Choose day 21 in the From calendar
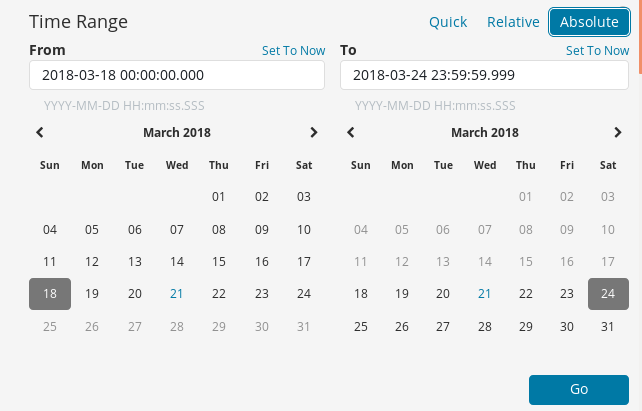This screenshot has width=642, height=411. tap(177, 294)
